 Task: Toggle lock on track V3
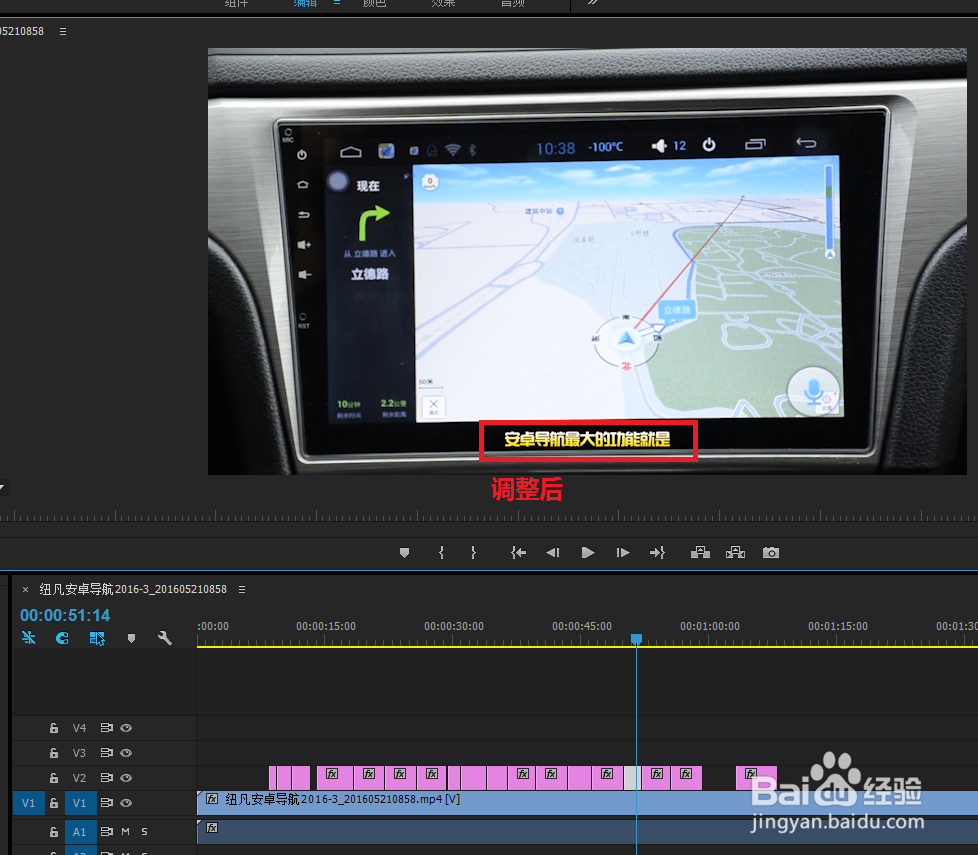click(54, 753)
